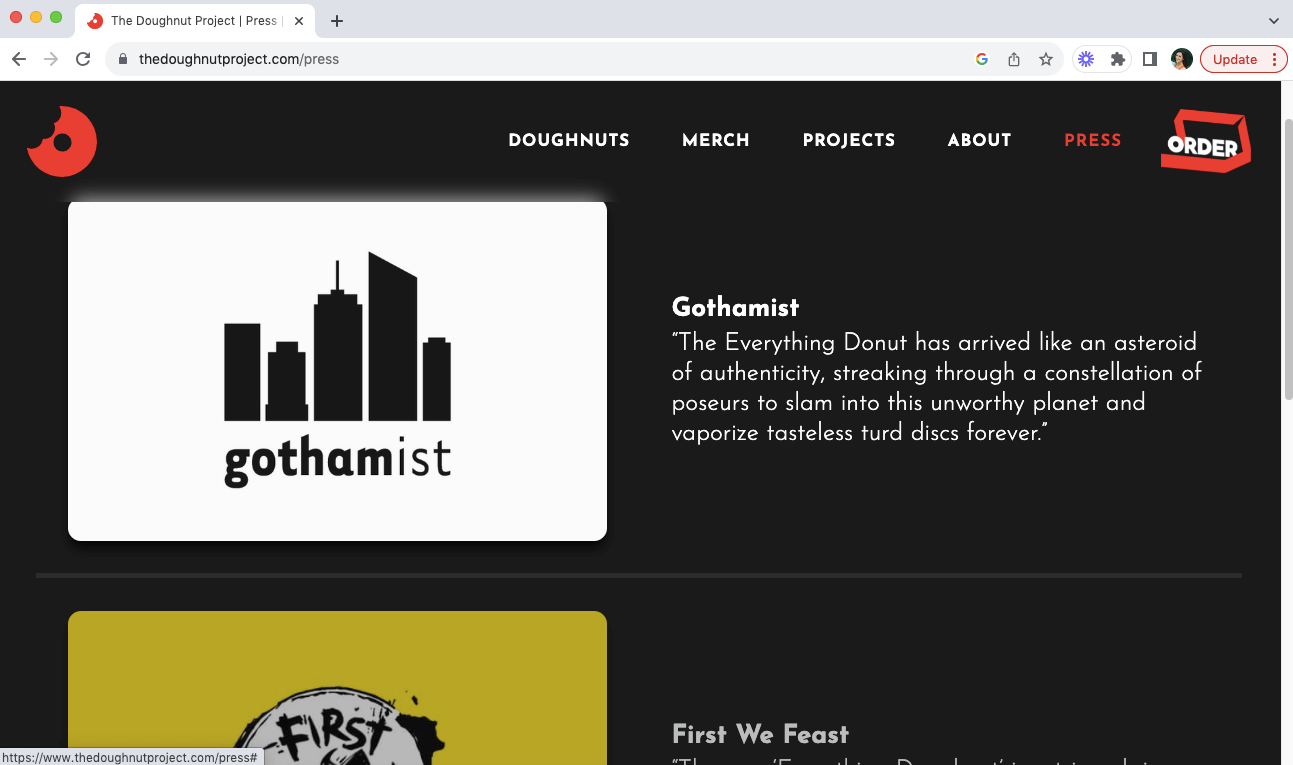Image resolution: width=1293 pixels, height=765 pixels.
Task: Reload the current page
Action: point(83,59)
